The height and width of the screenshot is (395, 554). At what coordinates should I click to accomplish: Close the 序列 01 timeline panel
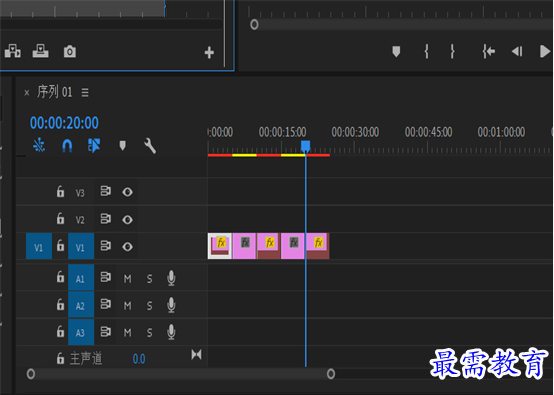pyautogui.click(x=26, y=93)
